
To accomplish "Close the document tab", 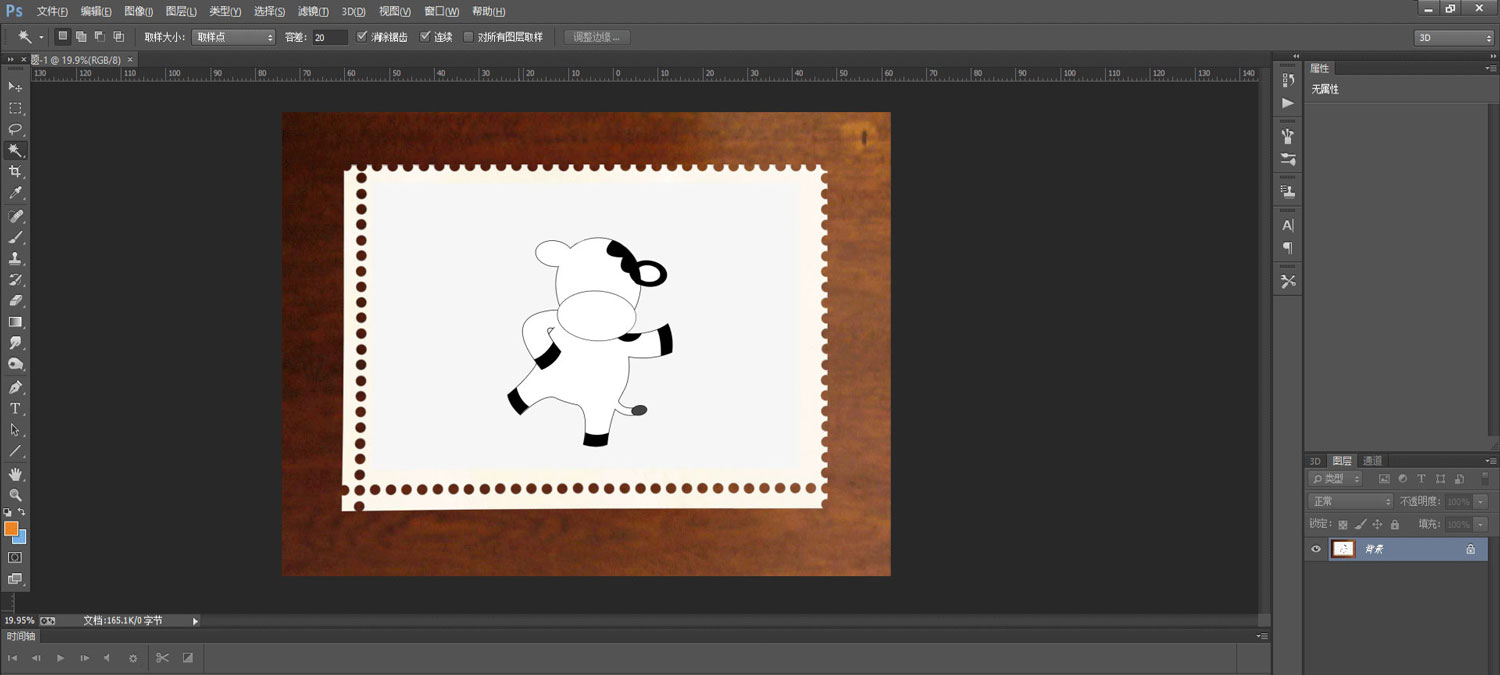I will point(130,60).
